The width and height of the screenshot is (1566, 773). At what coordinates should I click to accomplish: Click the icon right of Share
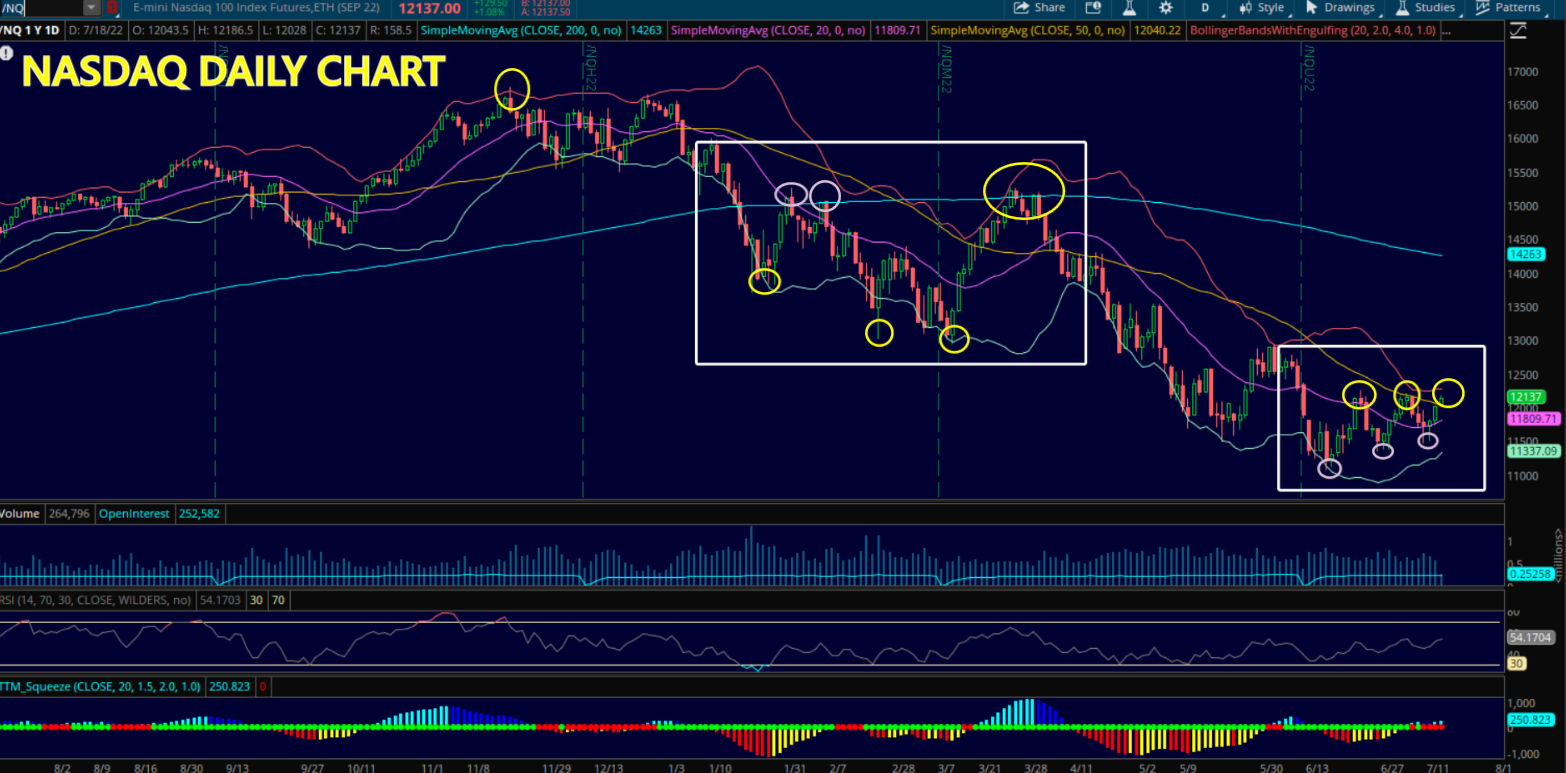click(x=1093, y=7)
